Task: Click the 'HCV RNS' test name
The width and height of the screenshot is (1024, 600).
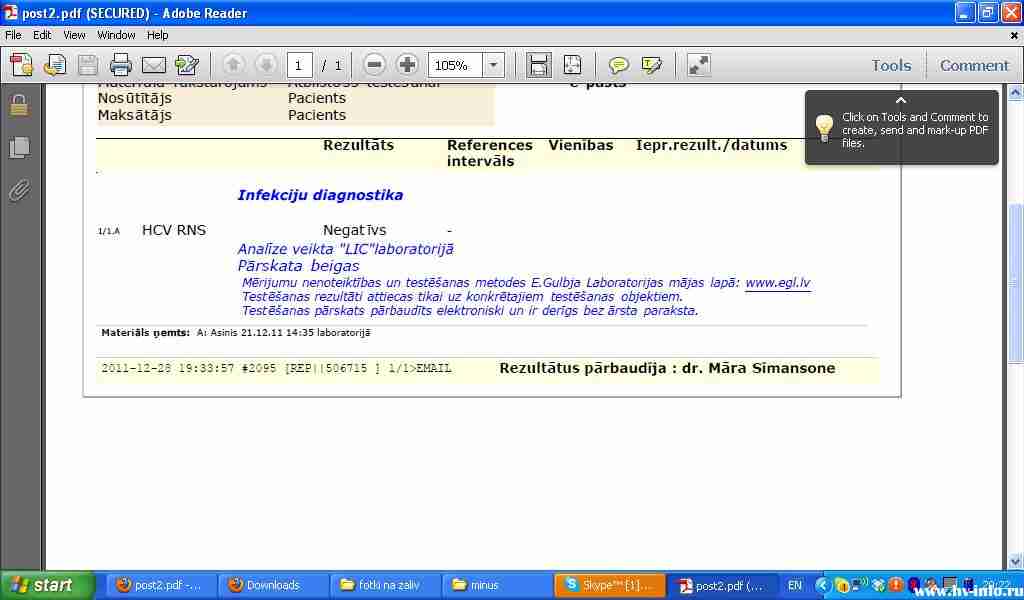Action: click(174, 230)
